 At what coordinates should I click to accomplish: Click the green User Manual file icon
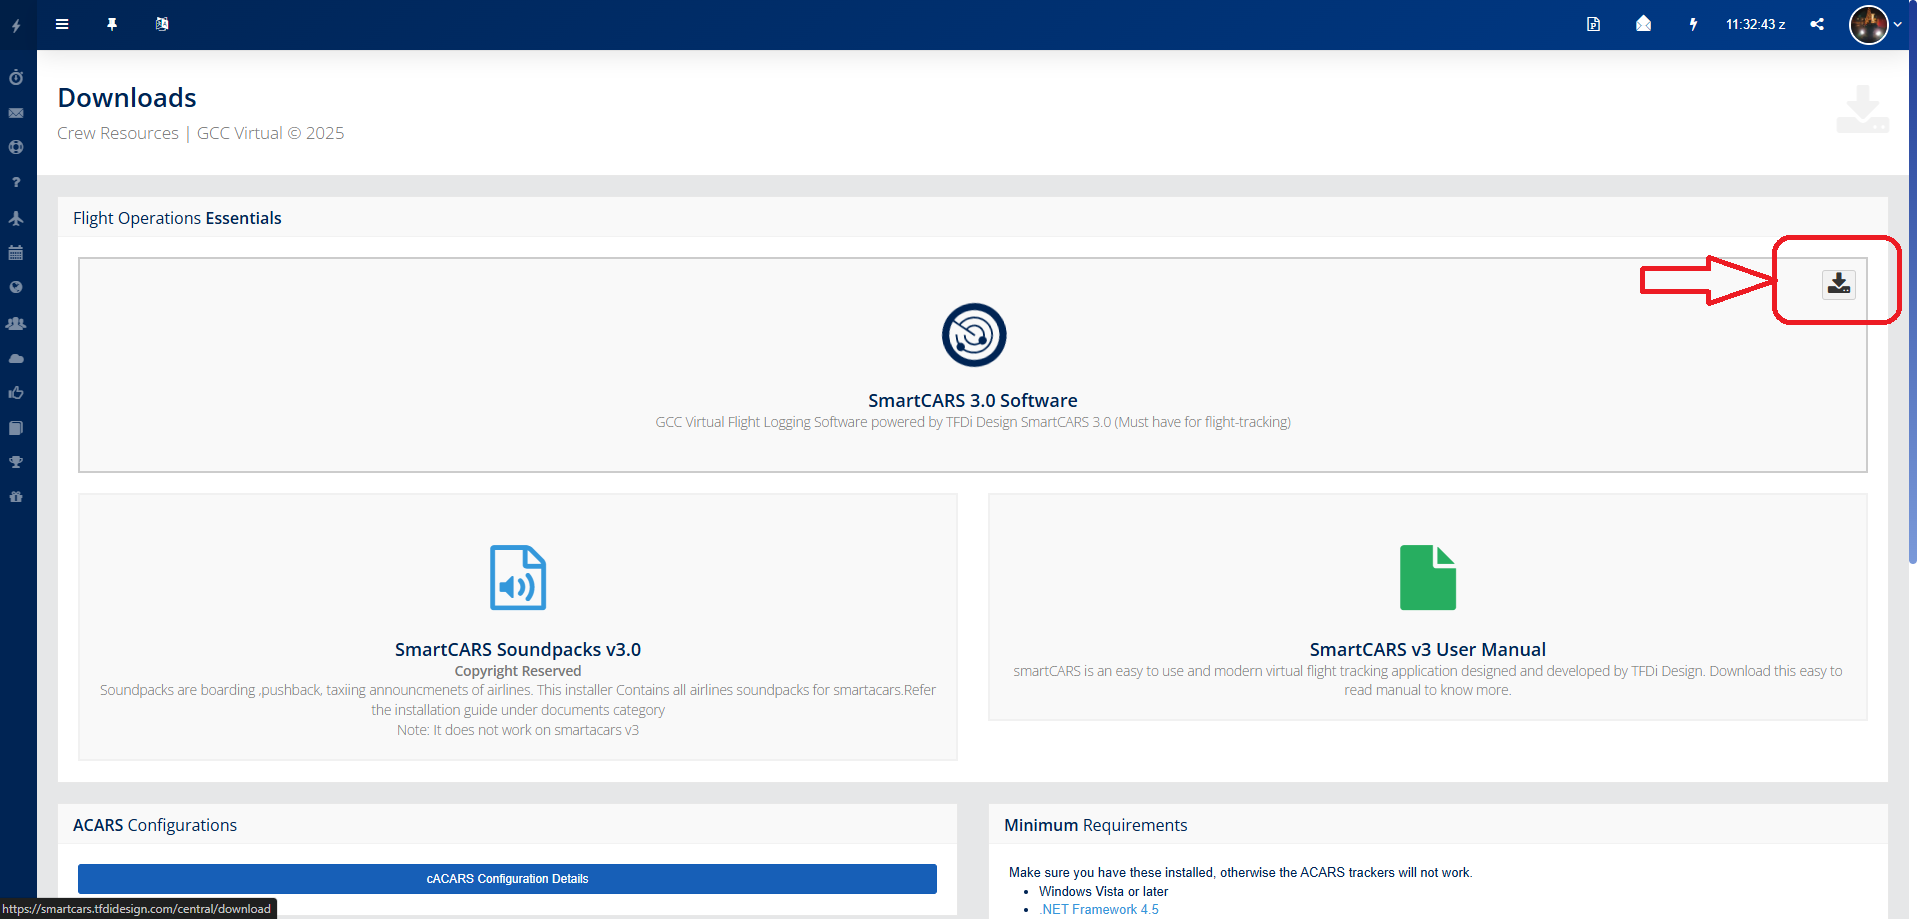(1428, 577)
